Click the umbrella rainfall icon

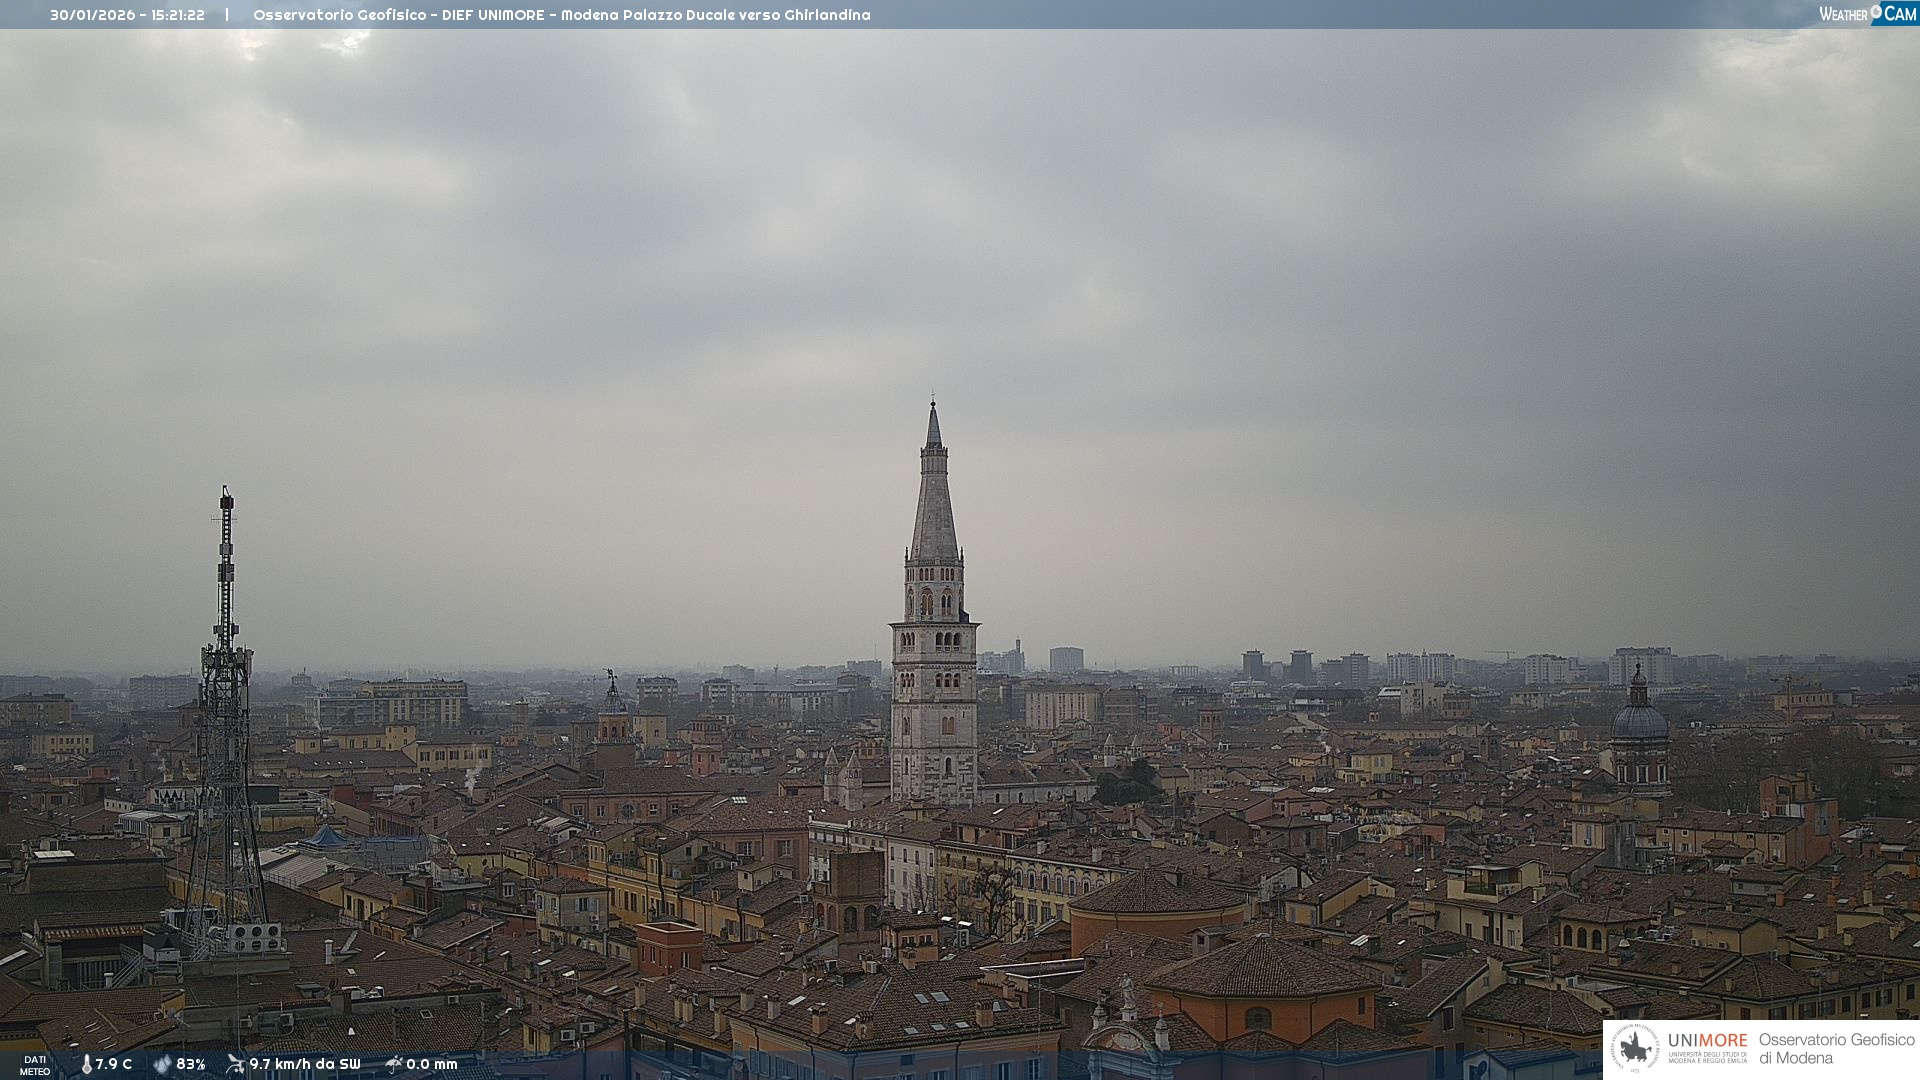pyautogui.click(x=394, y=1064)
